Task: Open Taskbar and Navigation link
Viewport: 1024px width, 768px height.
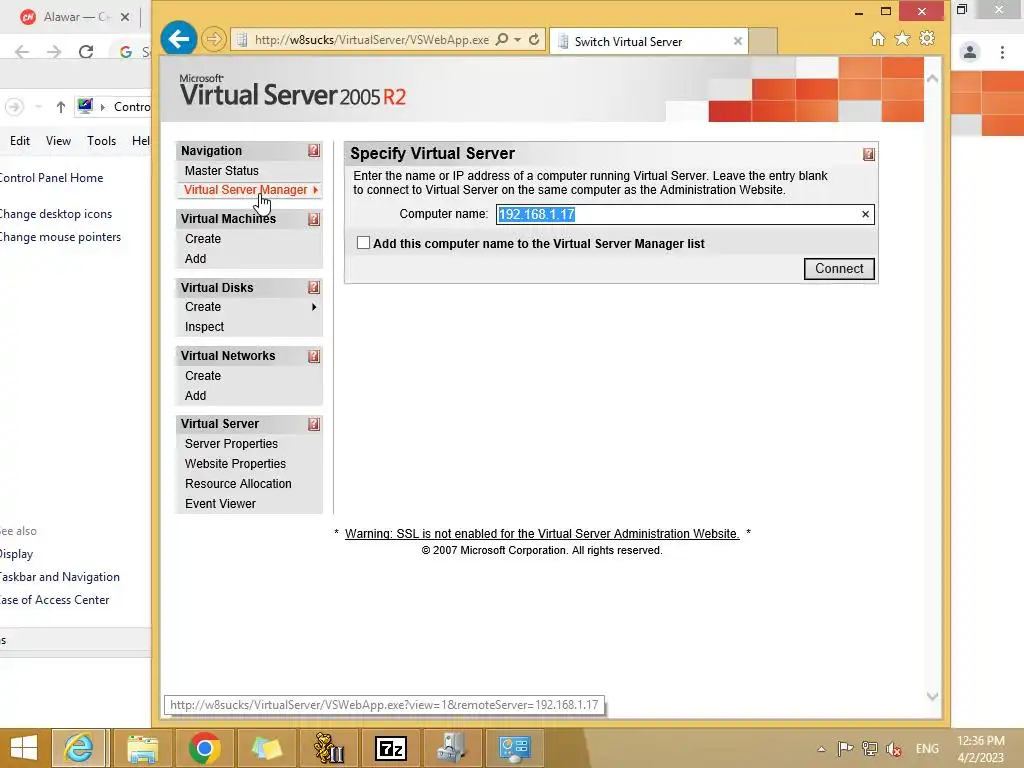Action: (59, 577)
